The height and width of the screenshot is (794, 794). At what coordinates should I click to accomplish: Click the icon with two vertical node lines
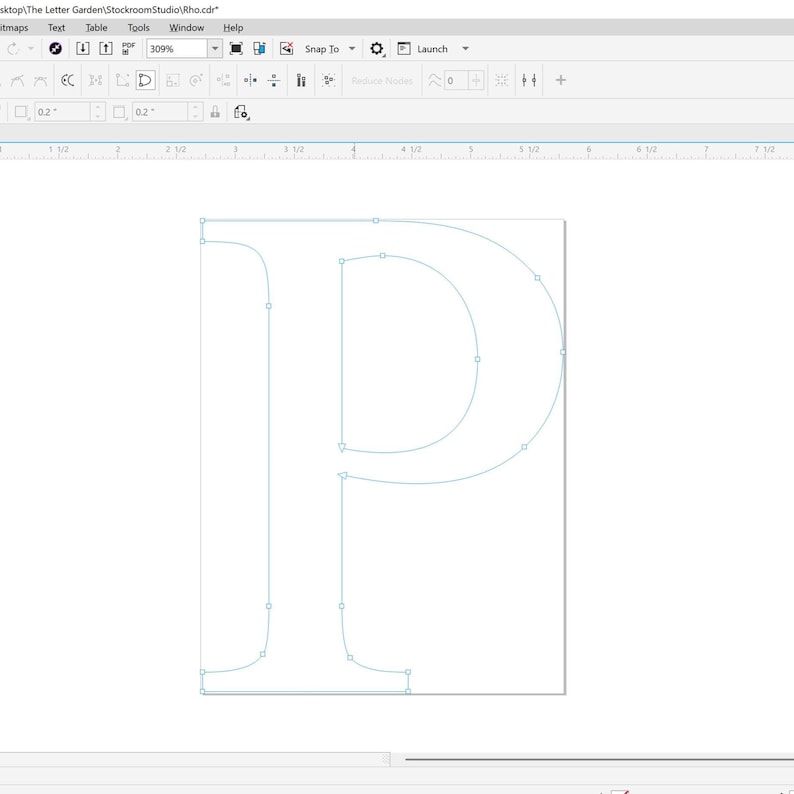click(529, 80)
